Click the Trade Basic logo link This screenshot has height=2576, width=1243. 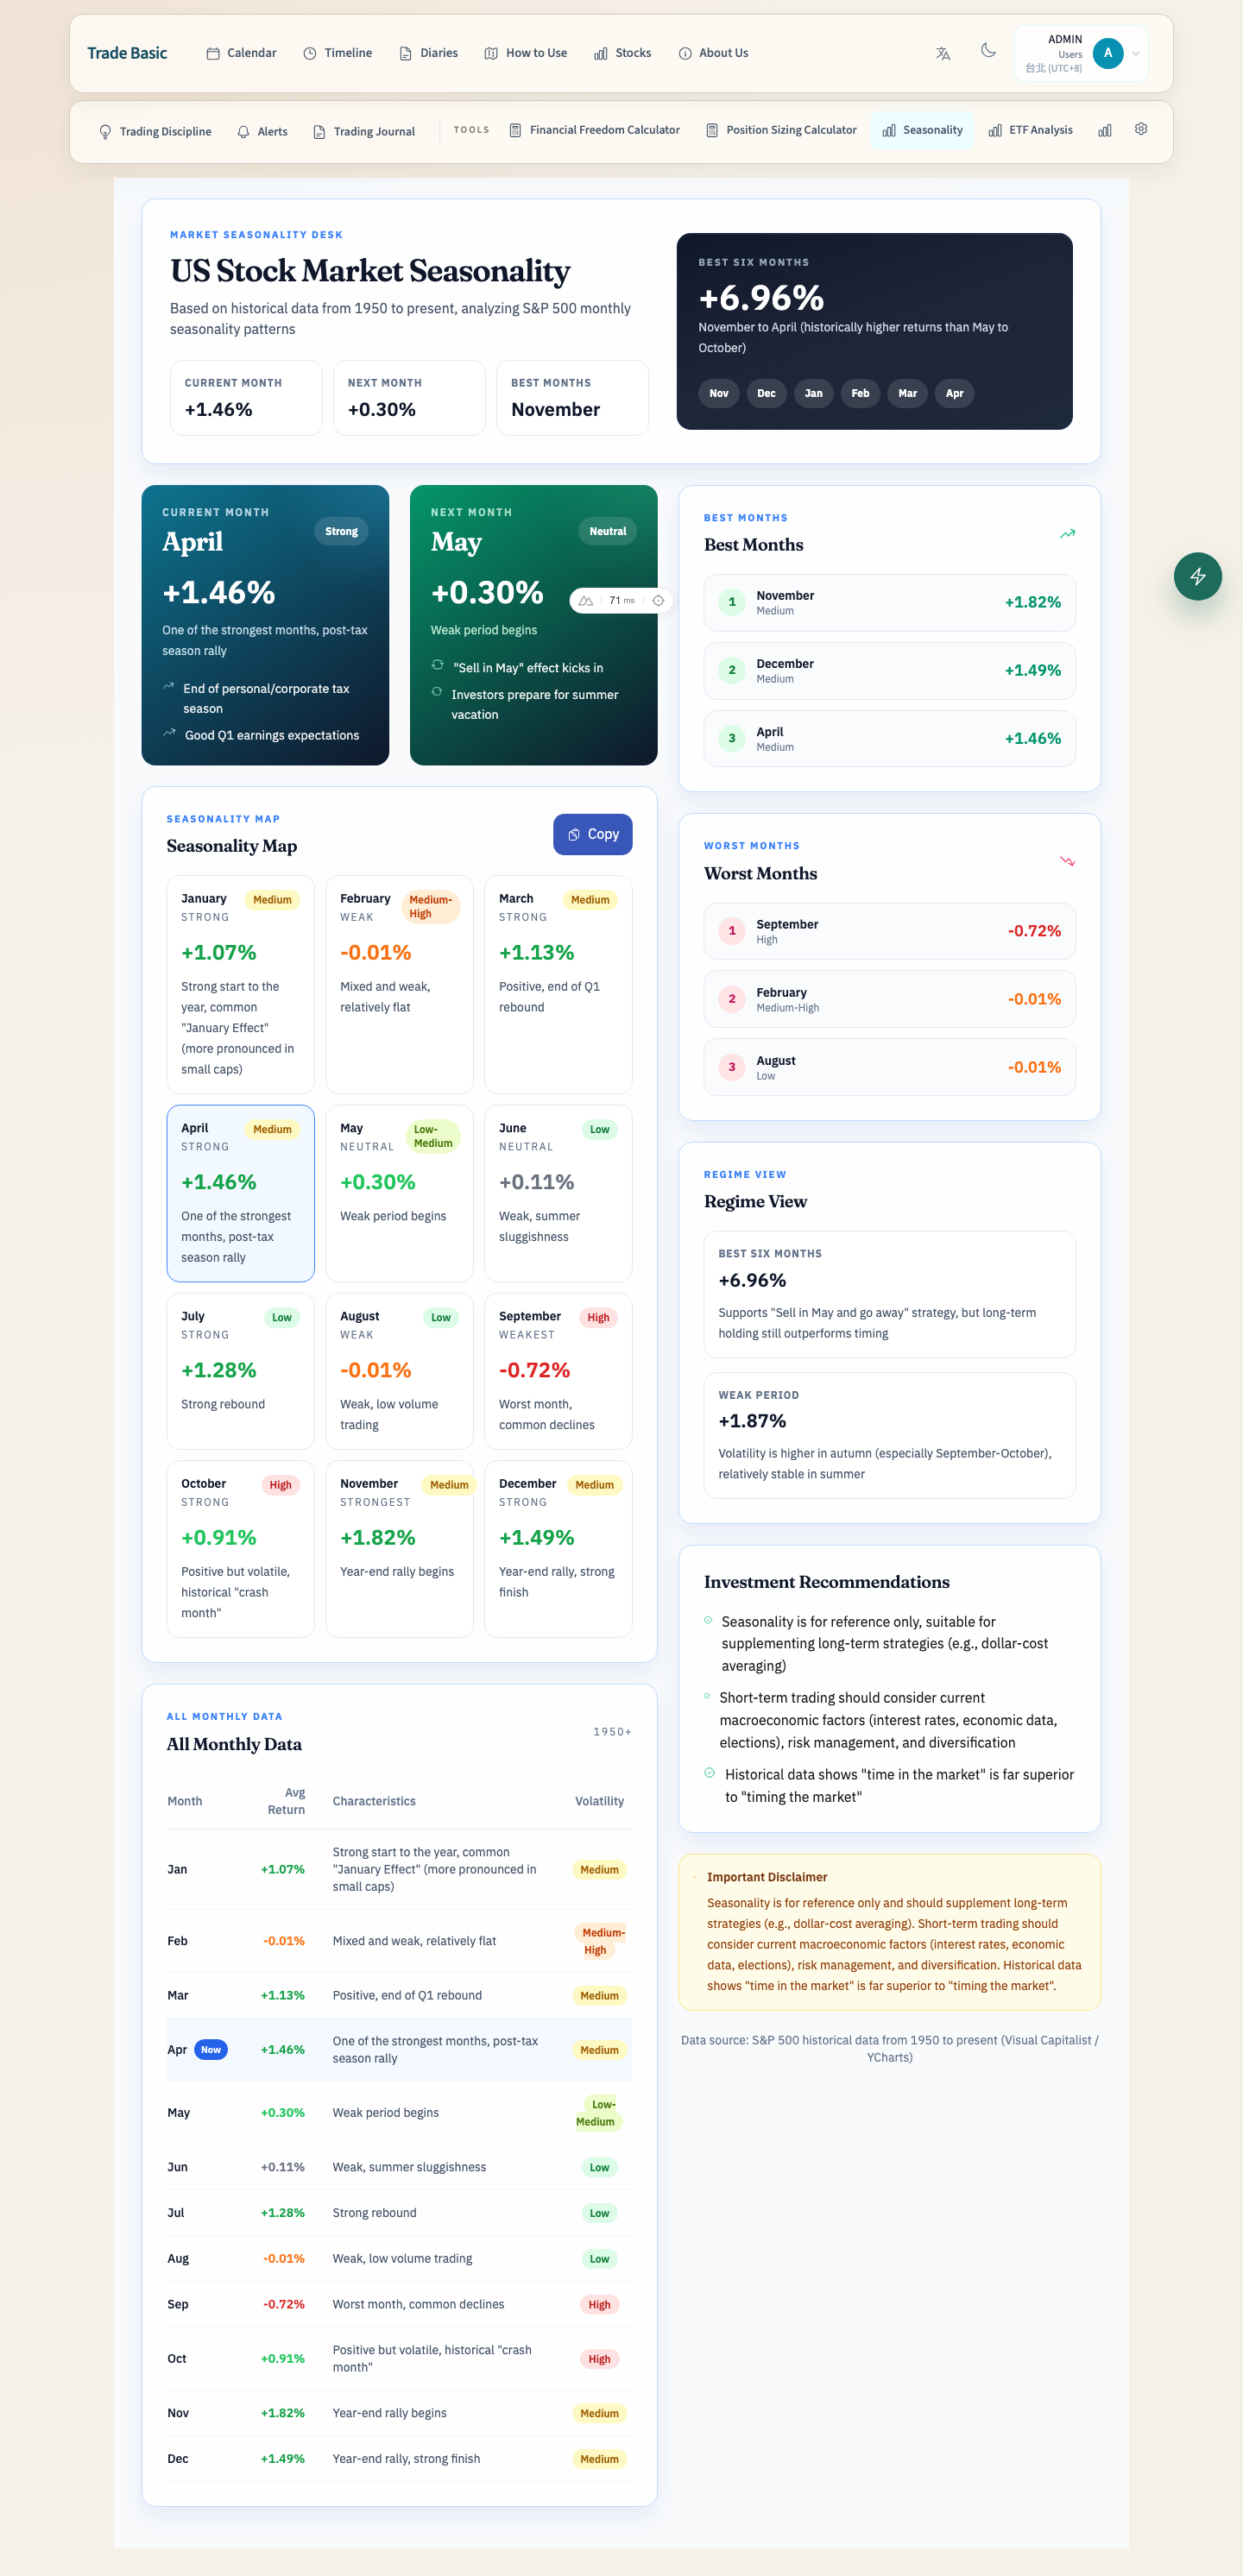(127, 54)
